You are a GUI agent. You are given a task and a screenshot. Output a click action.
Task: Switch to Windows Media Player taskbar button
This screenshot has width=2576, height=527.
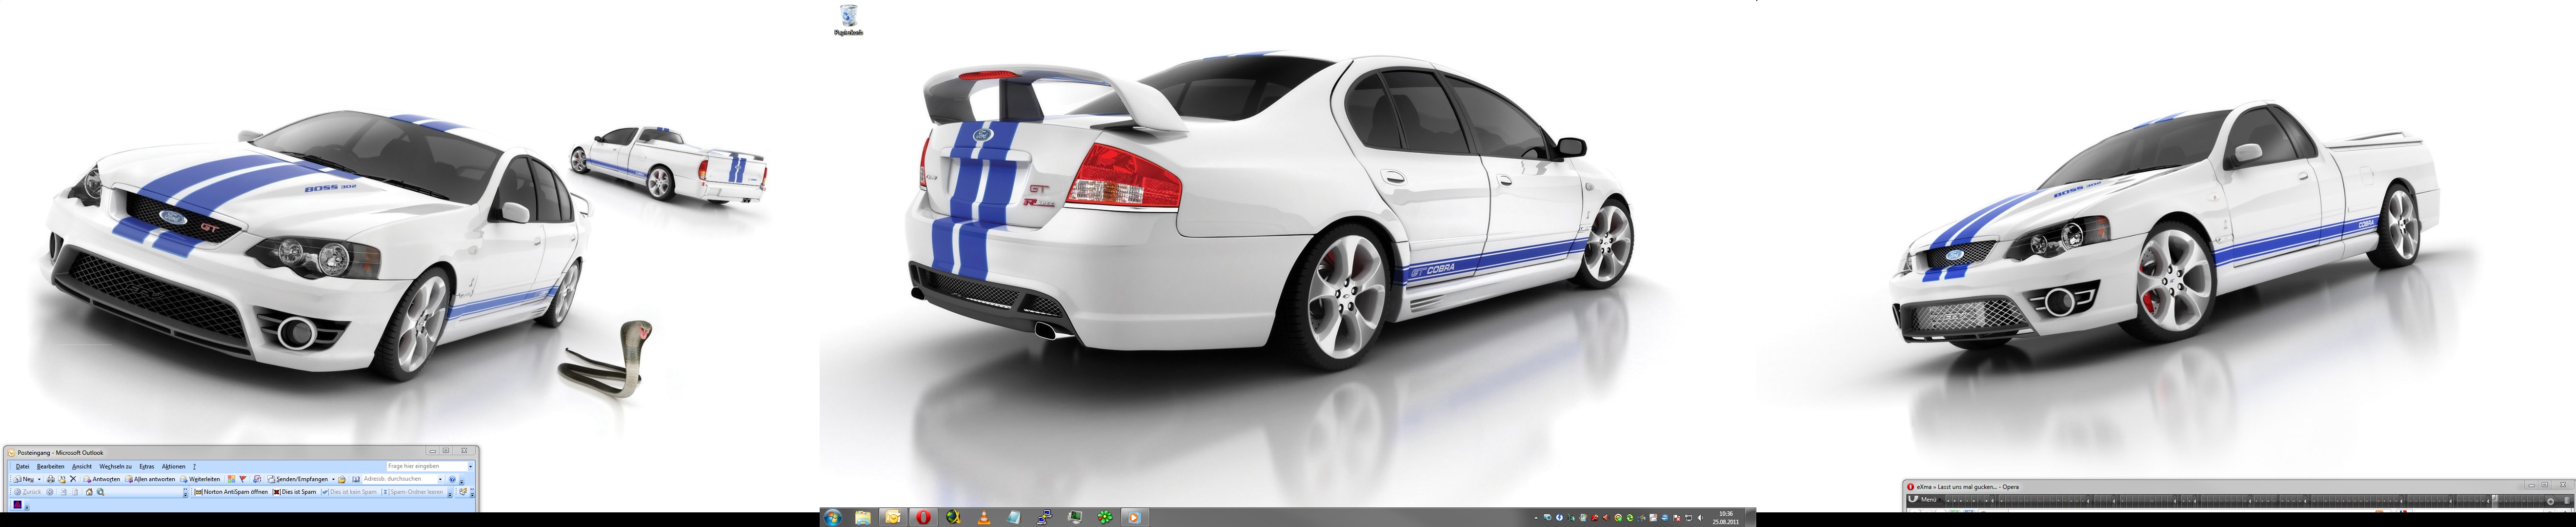pos(1135,518)
